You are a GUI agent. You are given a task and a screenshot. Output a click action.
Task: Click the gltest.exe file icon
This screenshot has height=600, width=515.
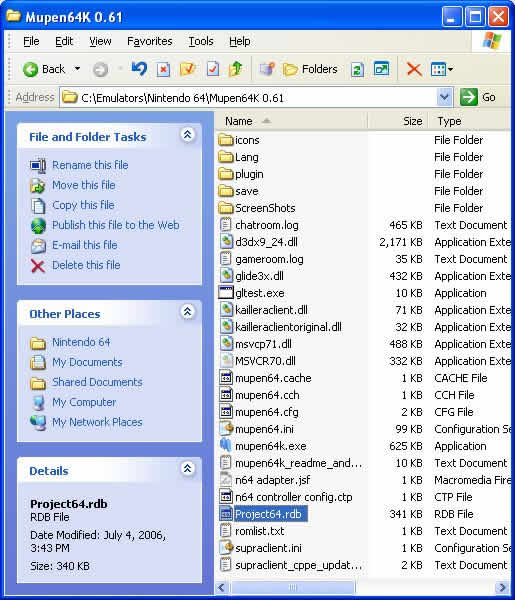coord(226,293)
